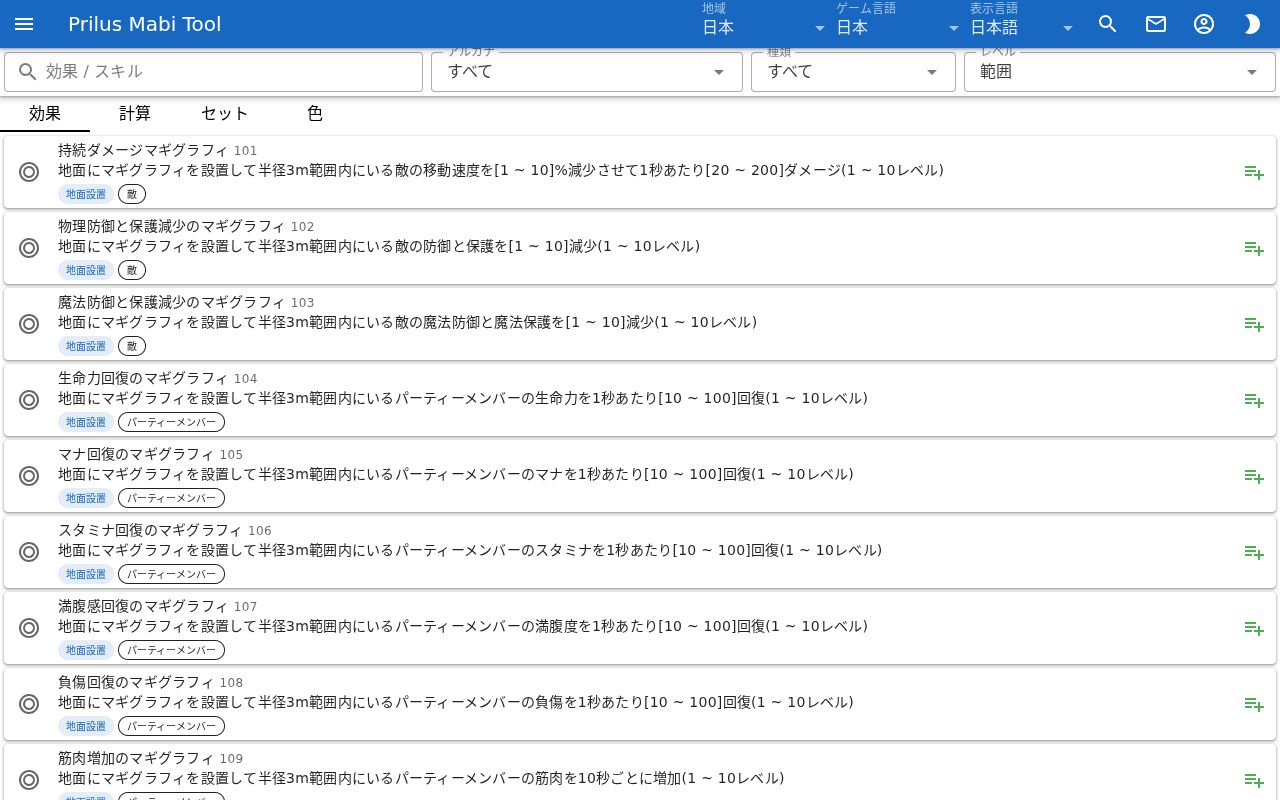Switch to the 色 tab
The height and width of the screenshot is (800, 1280).
click(315, 114)
